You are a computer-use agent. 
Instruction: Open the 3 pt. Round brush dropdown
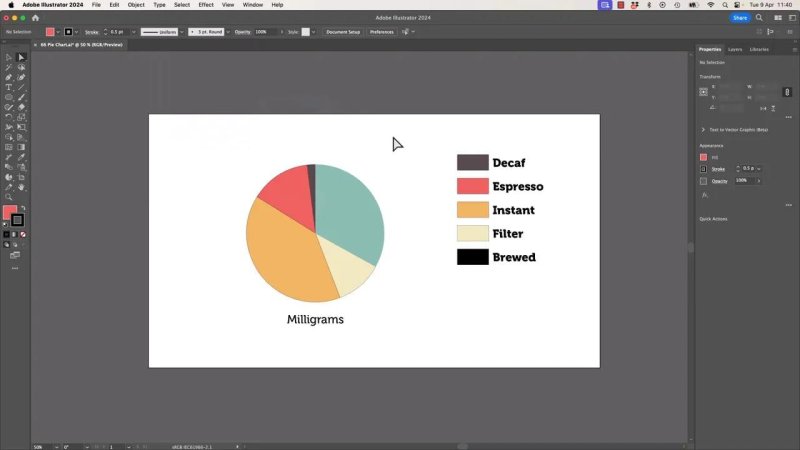tap(228, 32)
